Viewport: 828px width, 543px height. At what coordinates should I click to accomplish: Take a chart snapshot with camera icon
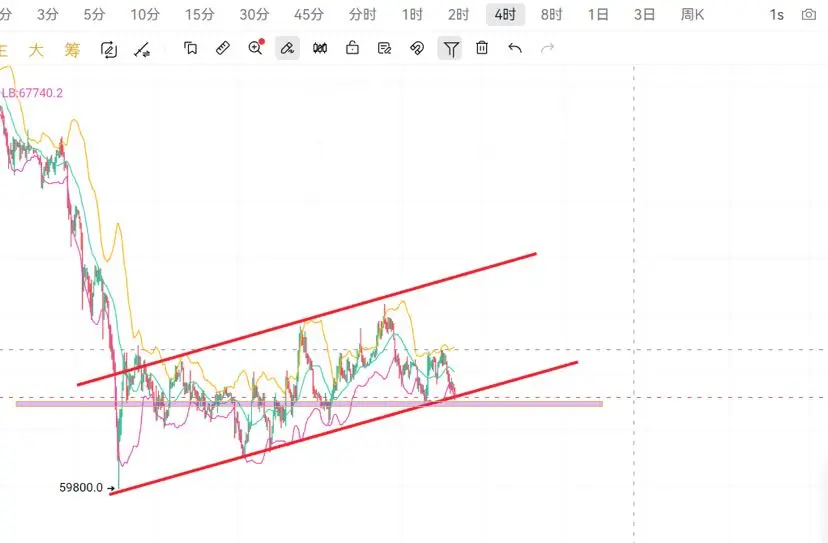pos(808,15)
